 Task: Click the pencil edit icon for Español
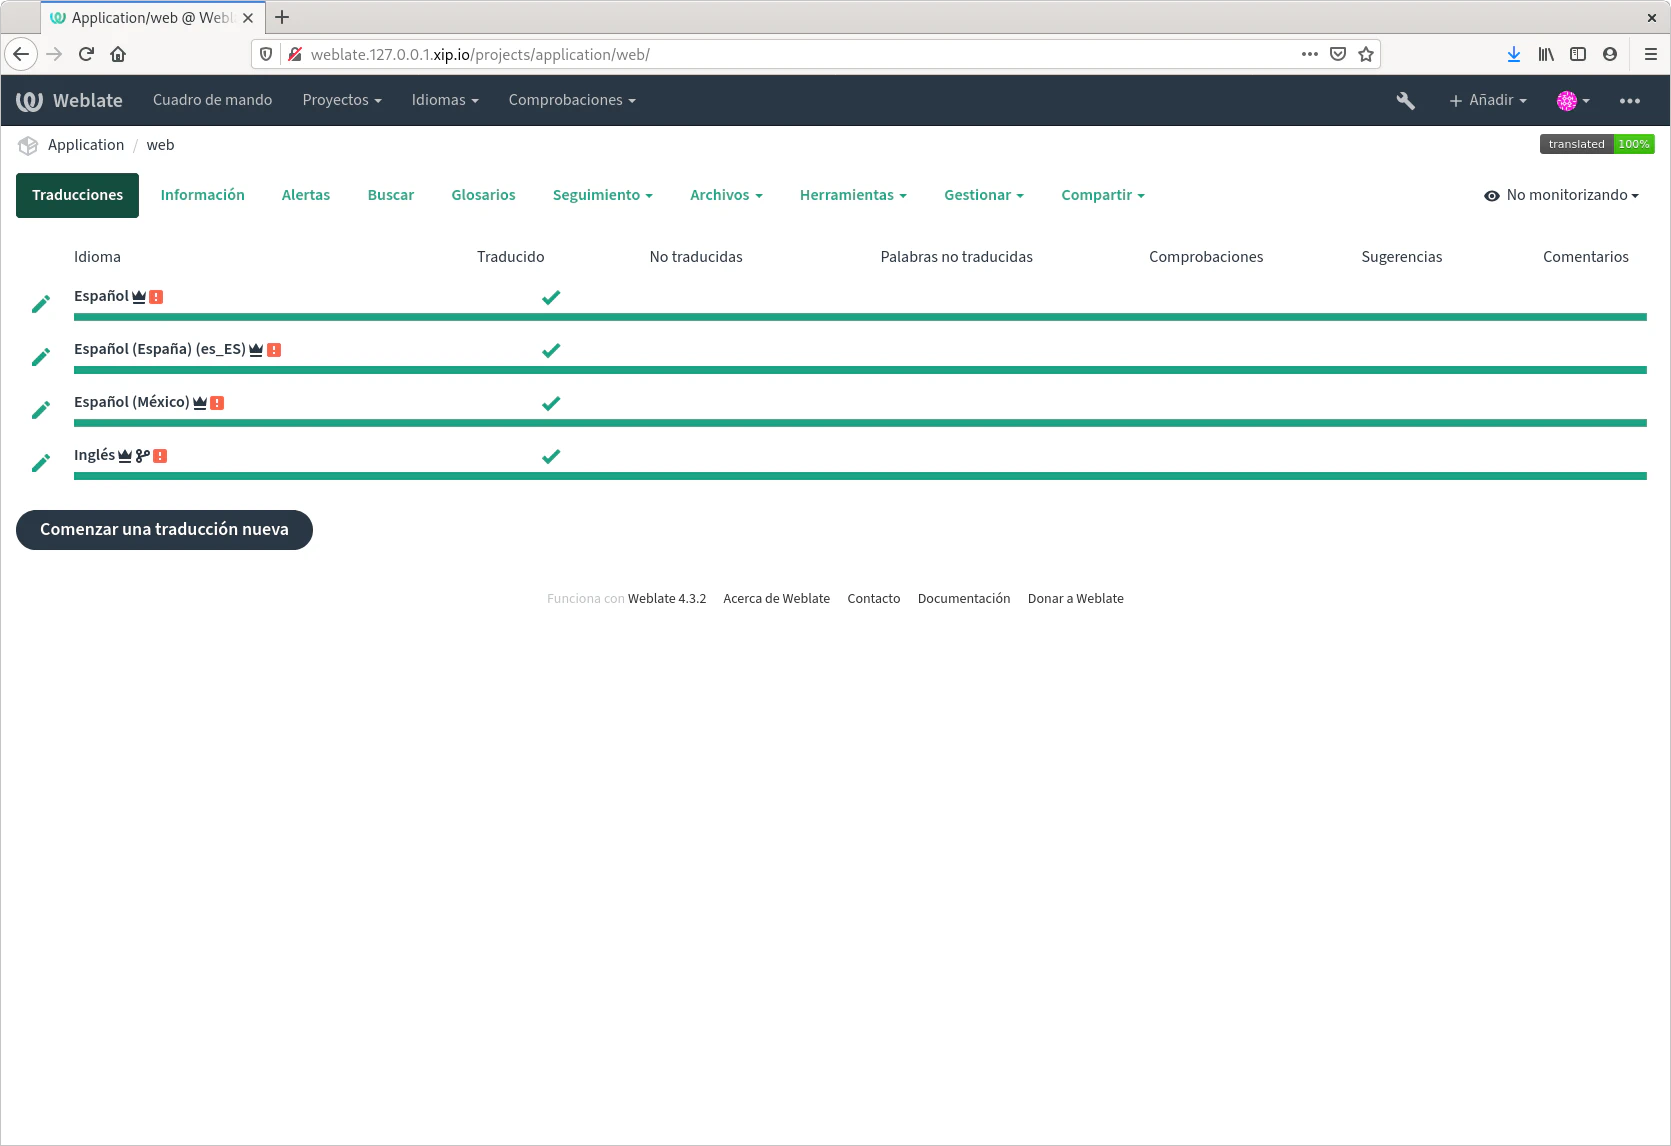41,304
